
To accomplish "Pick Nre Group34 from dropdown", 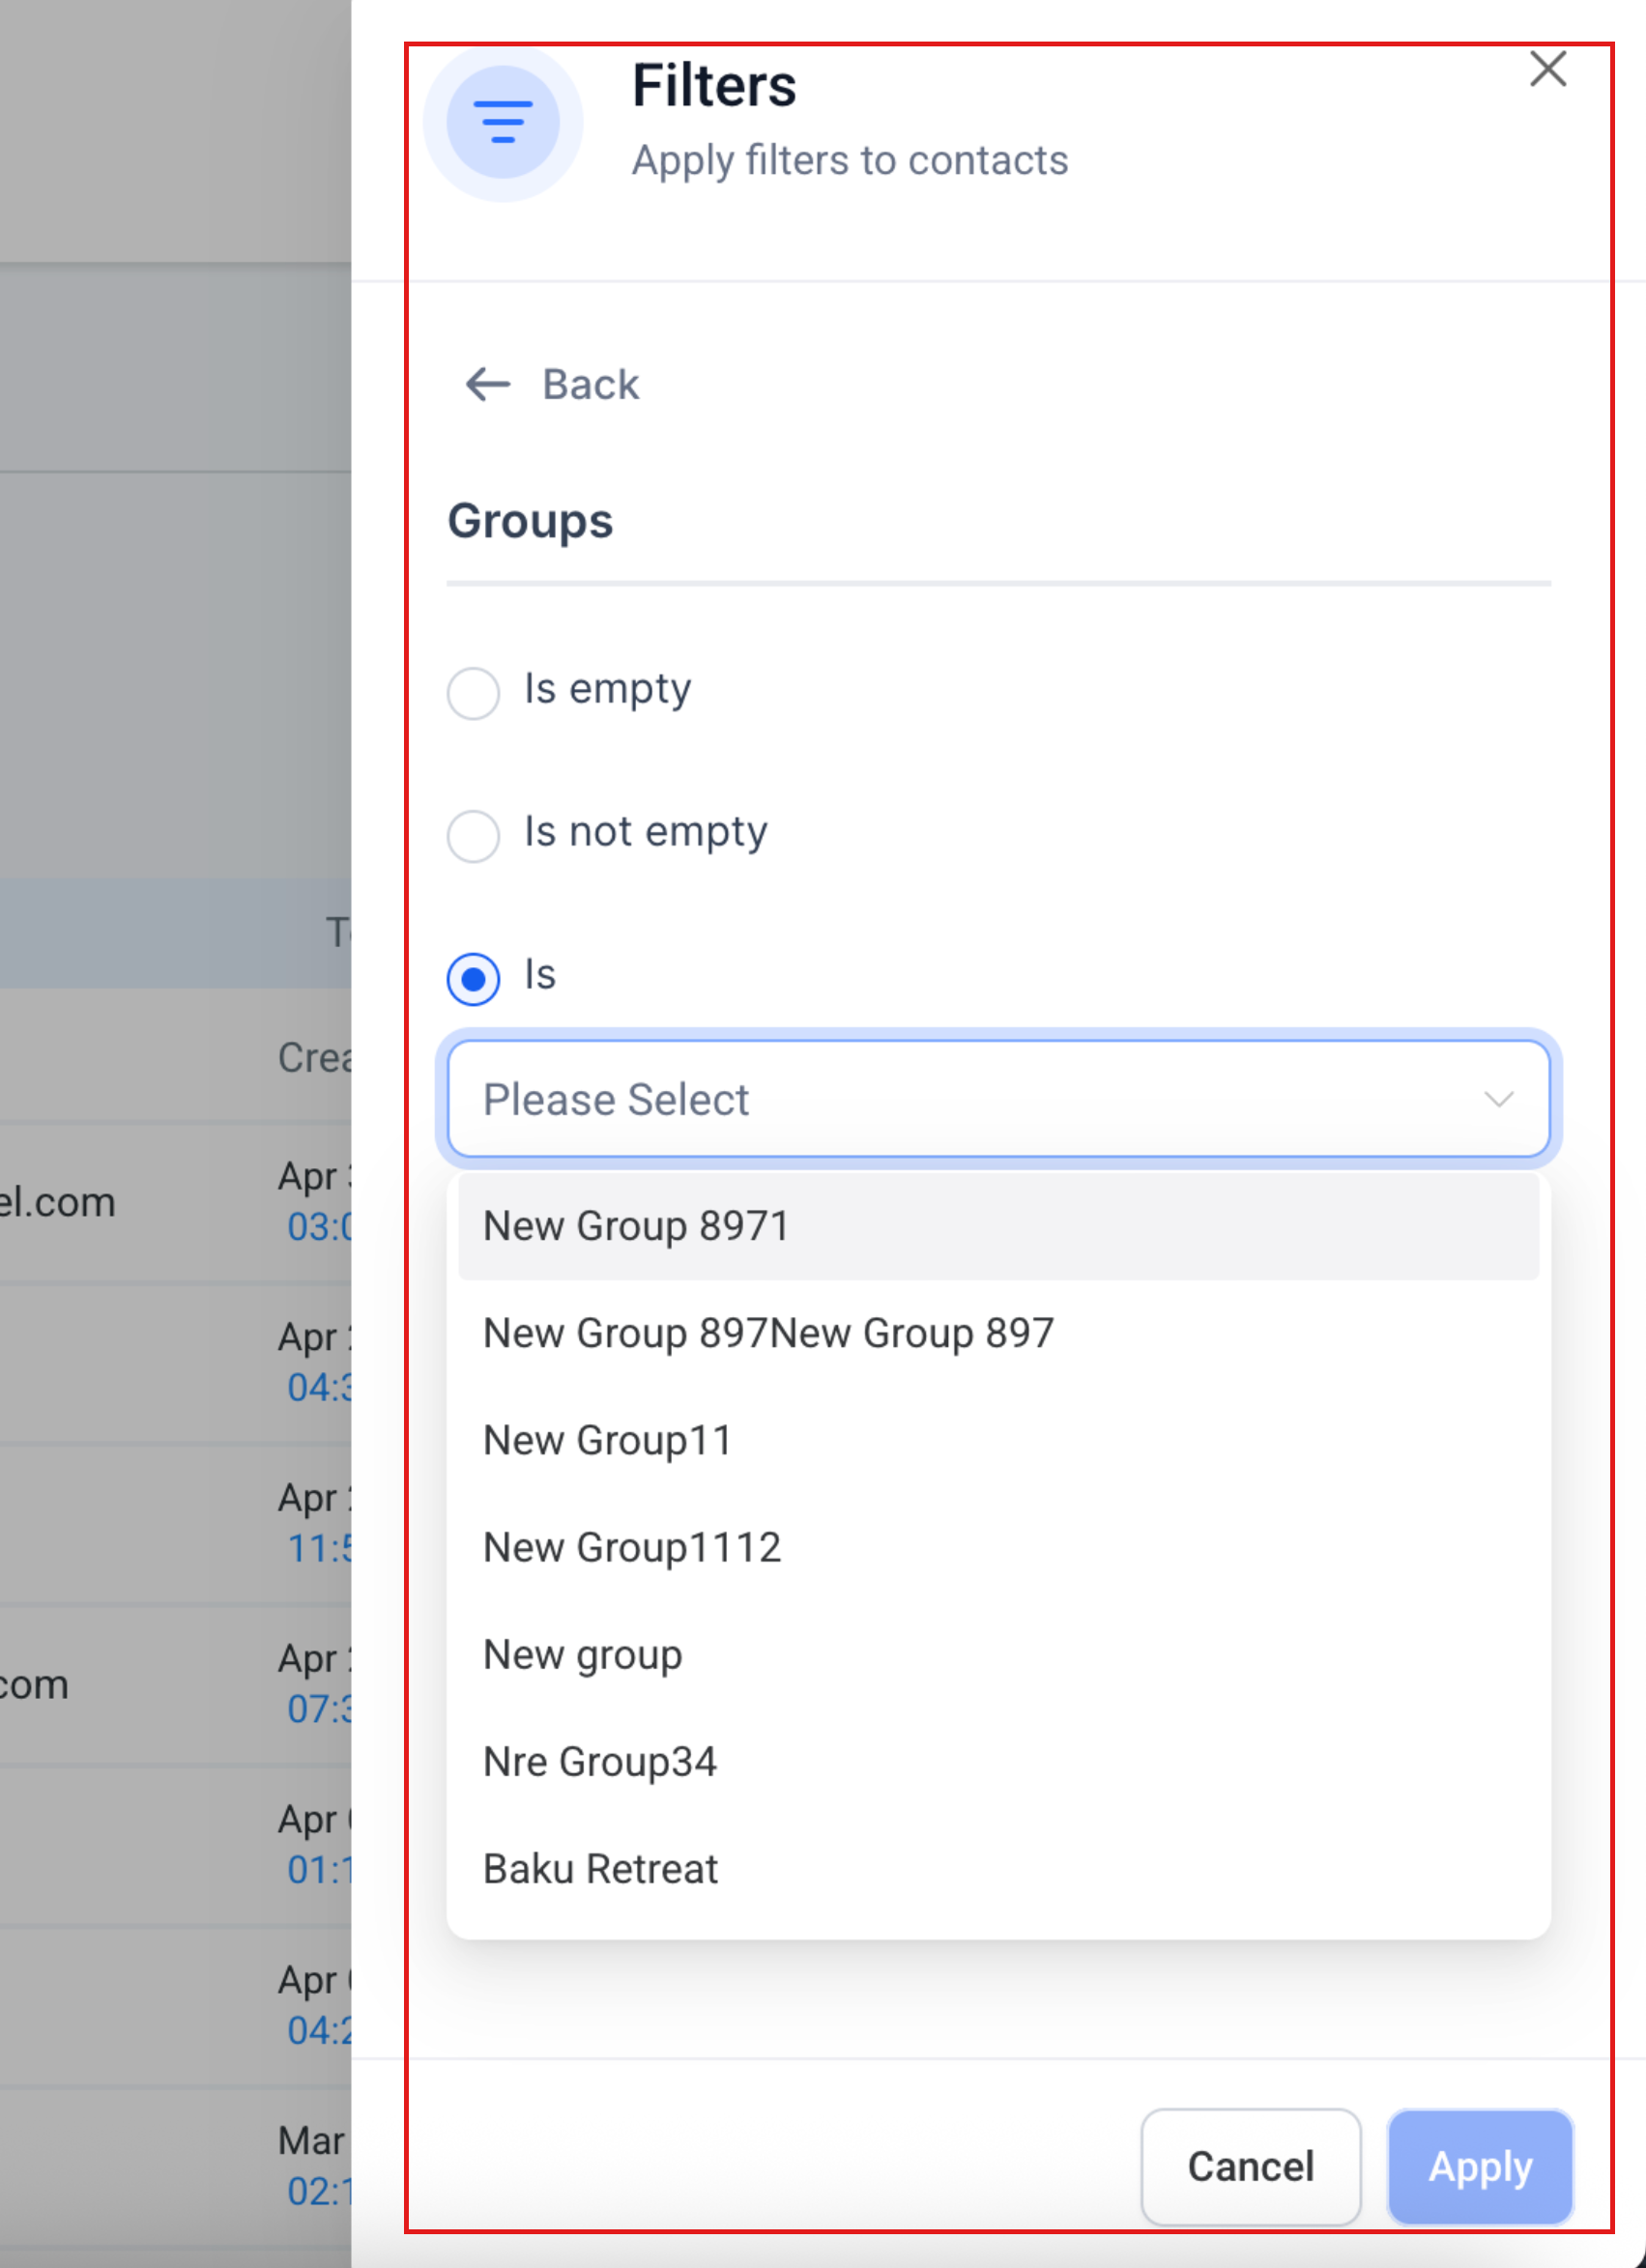I will 600,1761.
